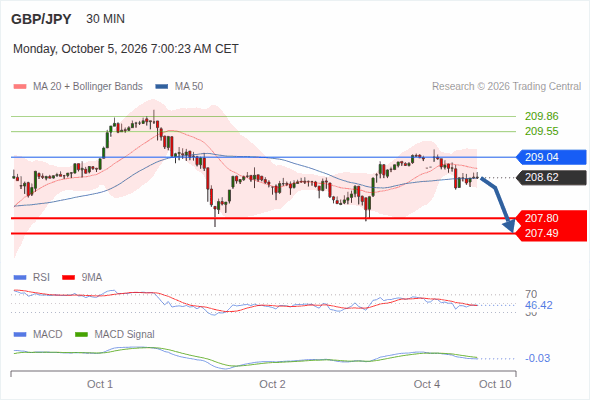Click the red 207.80 support price tag
Screen dimensions: 590x400
[551, 218]
